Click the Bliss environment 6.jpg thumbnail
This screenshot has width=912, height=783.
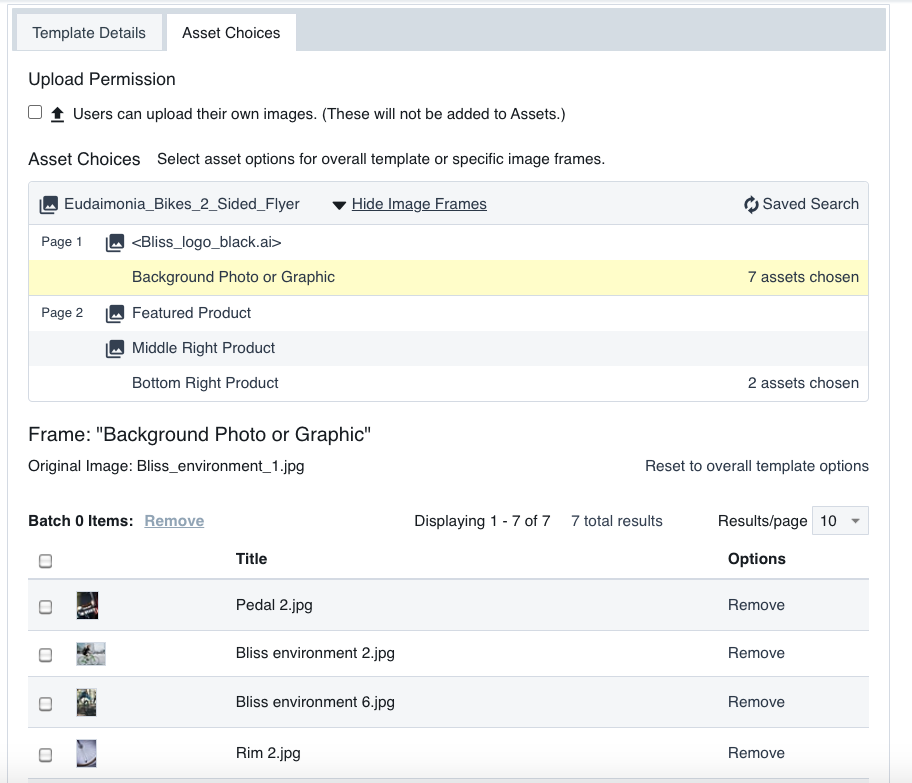pos(86,702)
